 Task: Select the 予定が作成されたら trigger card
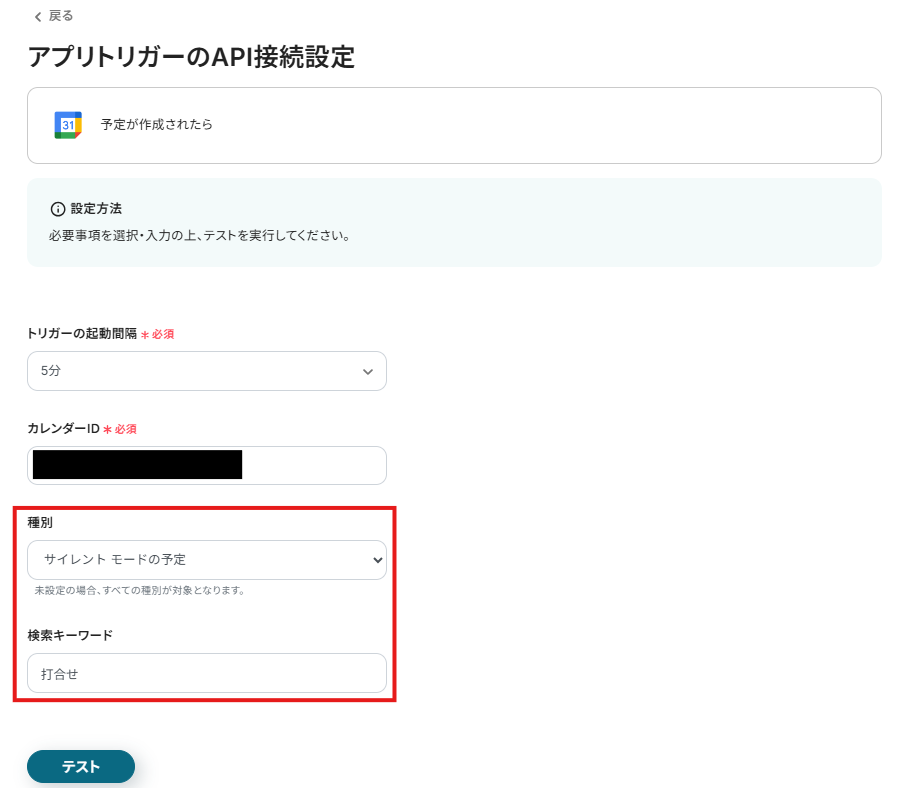tap(455, 124)
